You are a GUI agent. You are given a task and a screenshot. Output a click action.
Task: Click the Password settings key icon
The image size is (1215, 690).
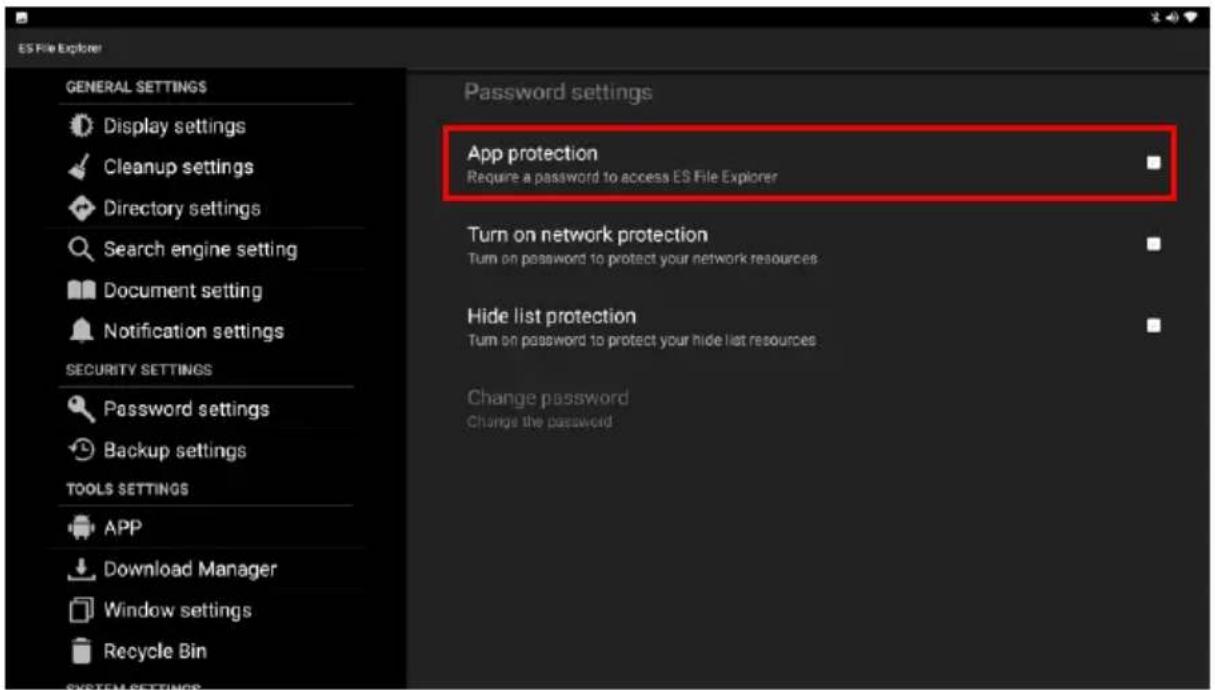point(81,409)
